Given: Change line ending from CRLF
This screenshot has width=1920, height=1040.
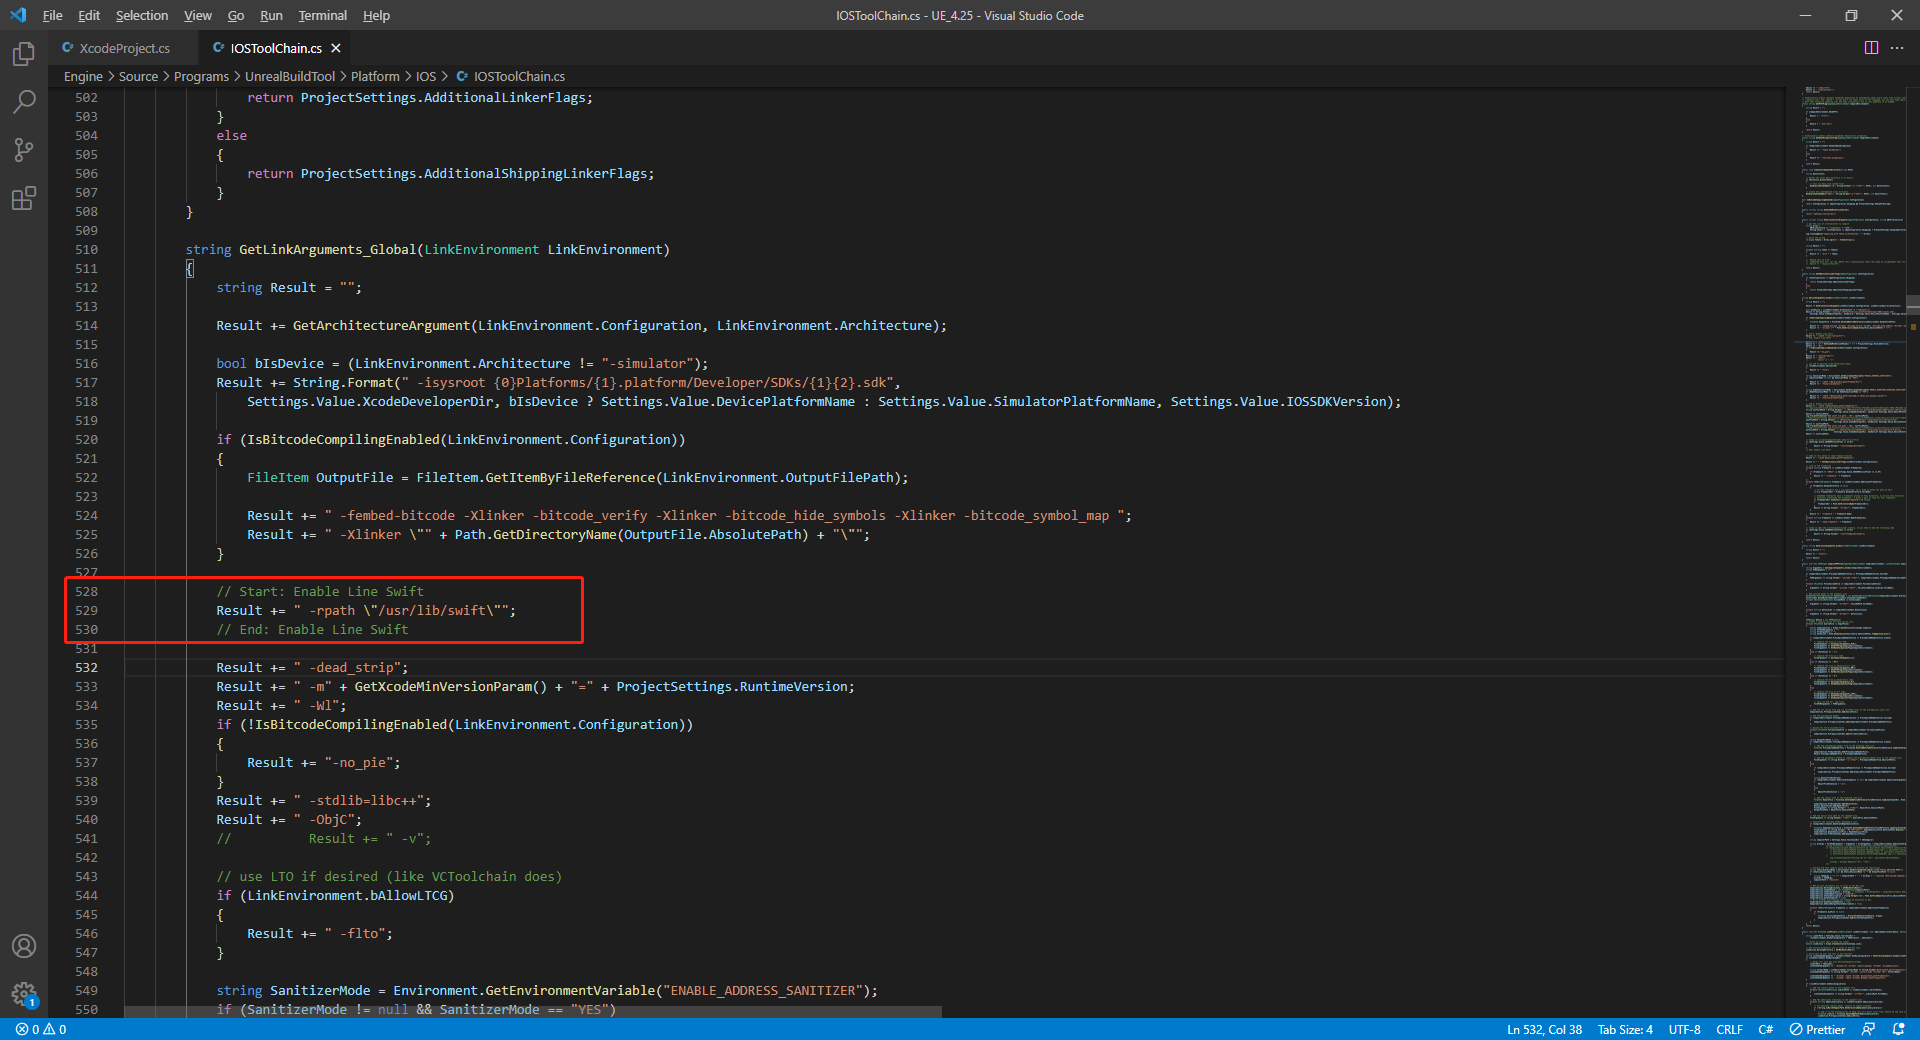Looking at the screenshot, I should click(1728, 1029).
